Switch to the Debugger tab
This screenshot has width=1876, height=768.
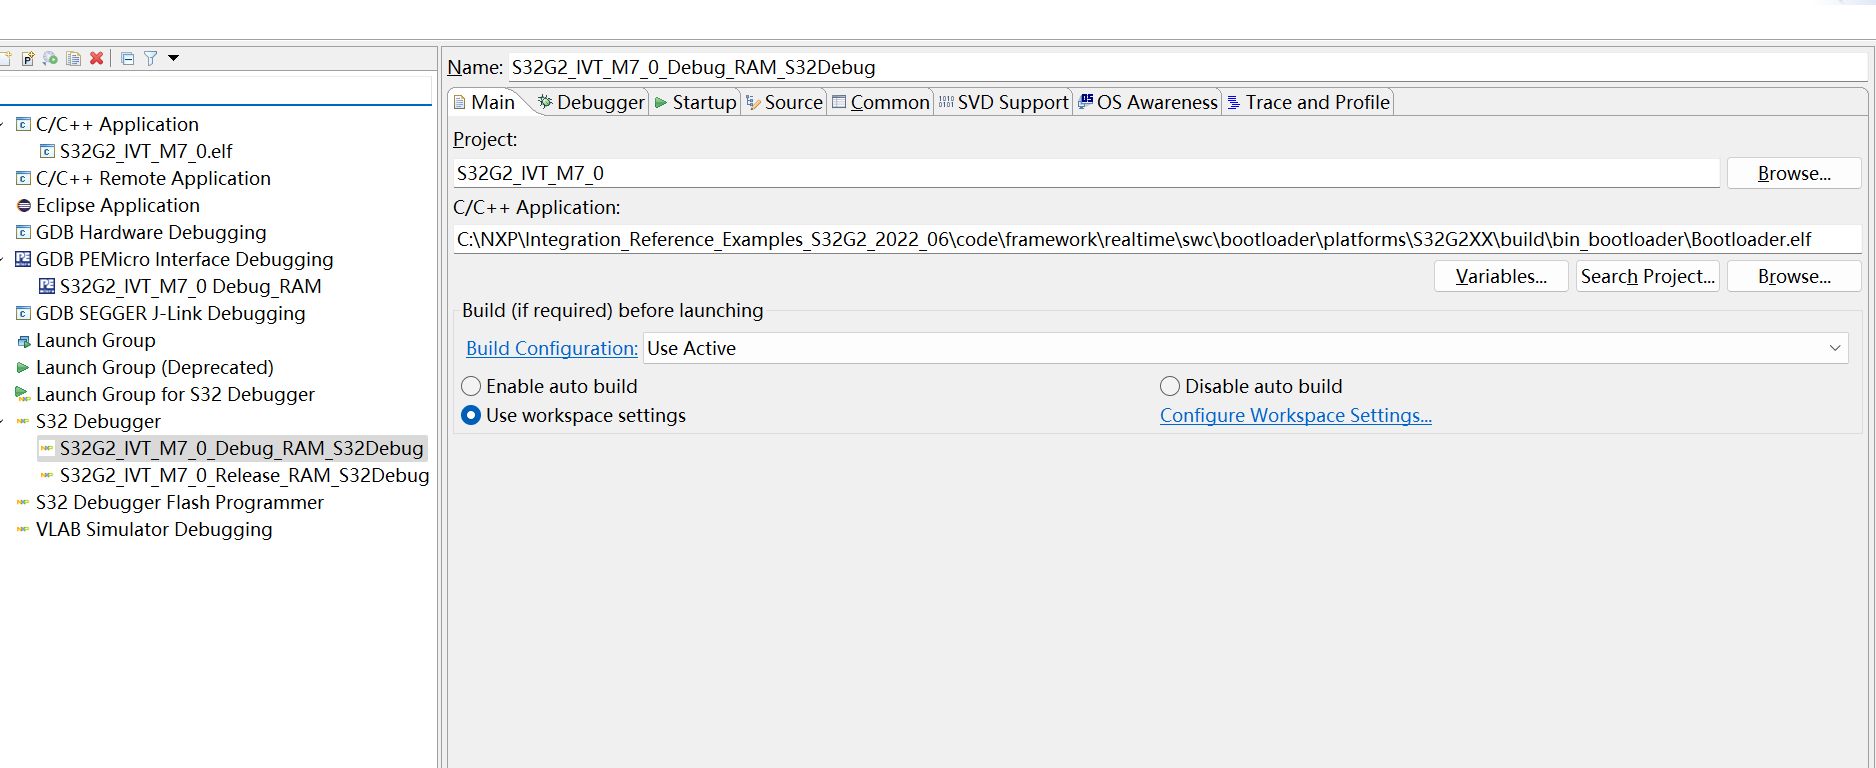(591, 102)
